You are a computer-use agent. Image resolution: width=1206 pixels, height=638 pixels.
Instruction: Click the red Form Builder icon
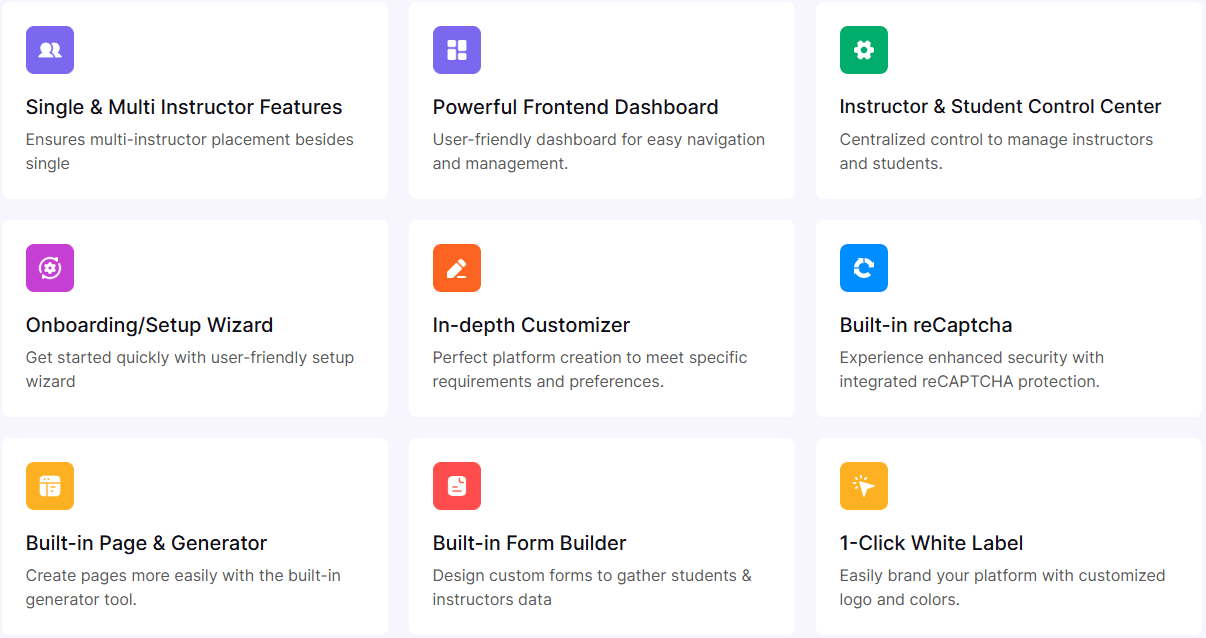(x=457, y=486)
